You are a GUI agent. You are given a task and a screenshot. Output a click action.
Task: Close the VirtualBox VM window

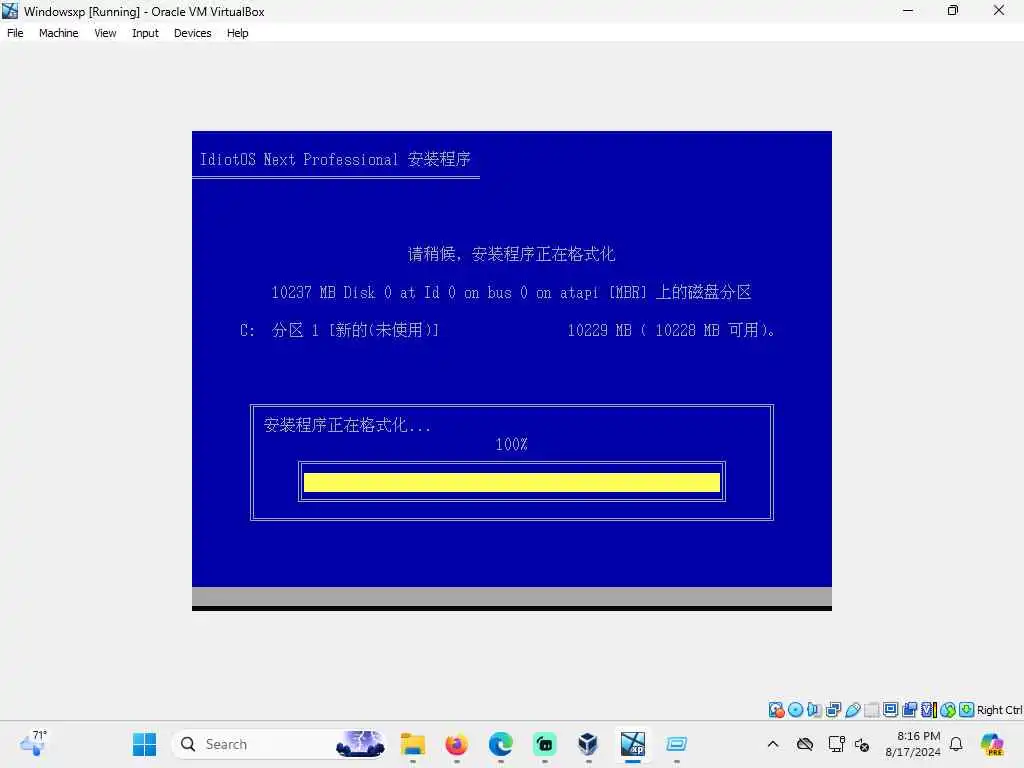click(x=999, y=10)
